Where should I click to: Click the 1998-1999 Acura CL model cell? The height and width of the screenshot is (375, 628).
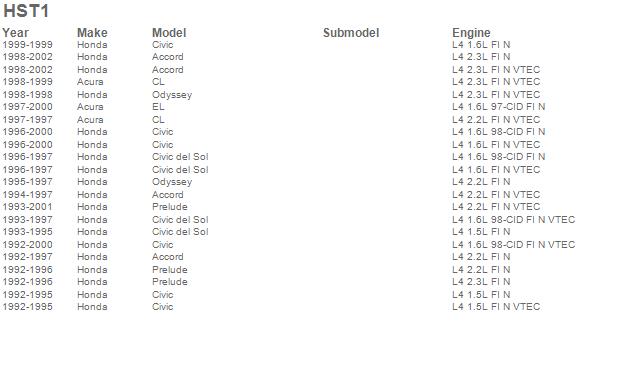pos(158,82)
